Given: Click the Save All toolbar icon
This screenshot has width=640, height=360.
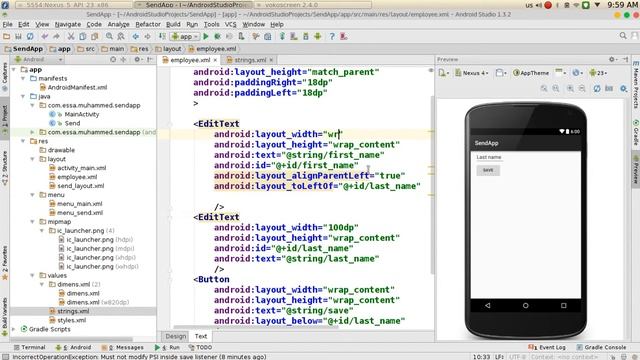Looking at the screenshot, I should point(18,36).
